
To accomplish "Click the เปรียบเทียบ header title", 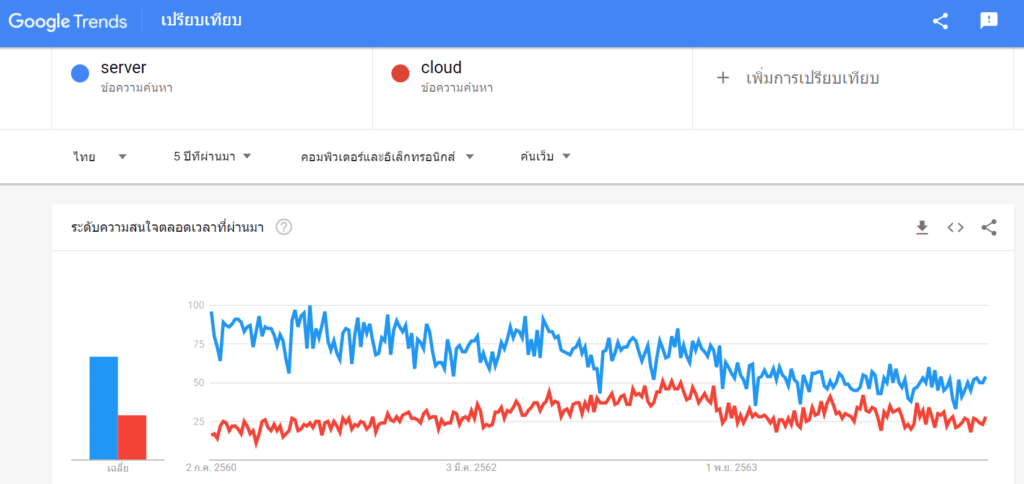I will coord(201,20).
